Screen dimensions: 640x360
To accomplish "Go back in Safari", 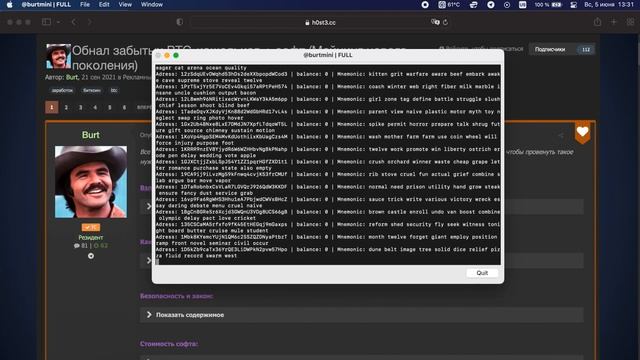I will tap(74, 22).
